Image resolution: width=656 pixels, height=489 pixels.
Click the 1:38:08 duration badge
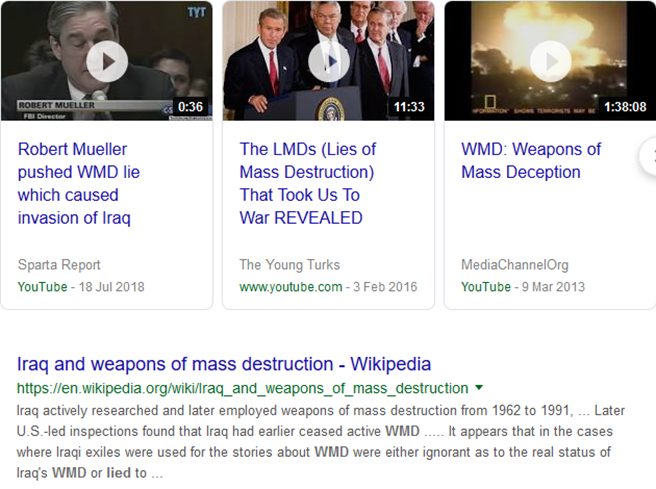coord(625,107)
